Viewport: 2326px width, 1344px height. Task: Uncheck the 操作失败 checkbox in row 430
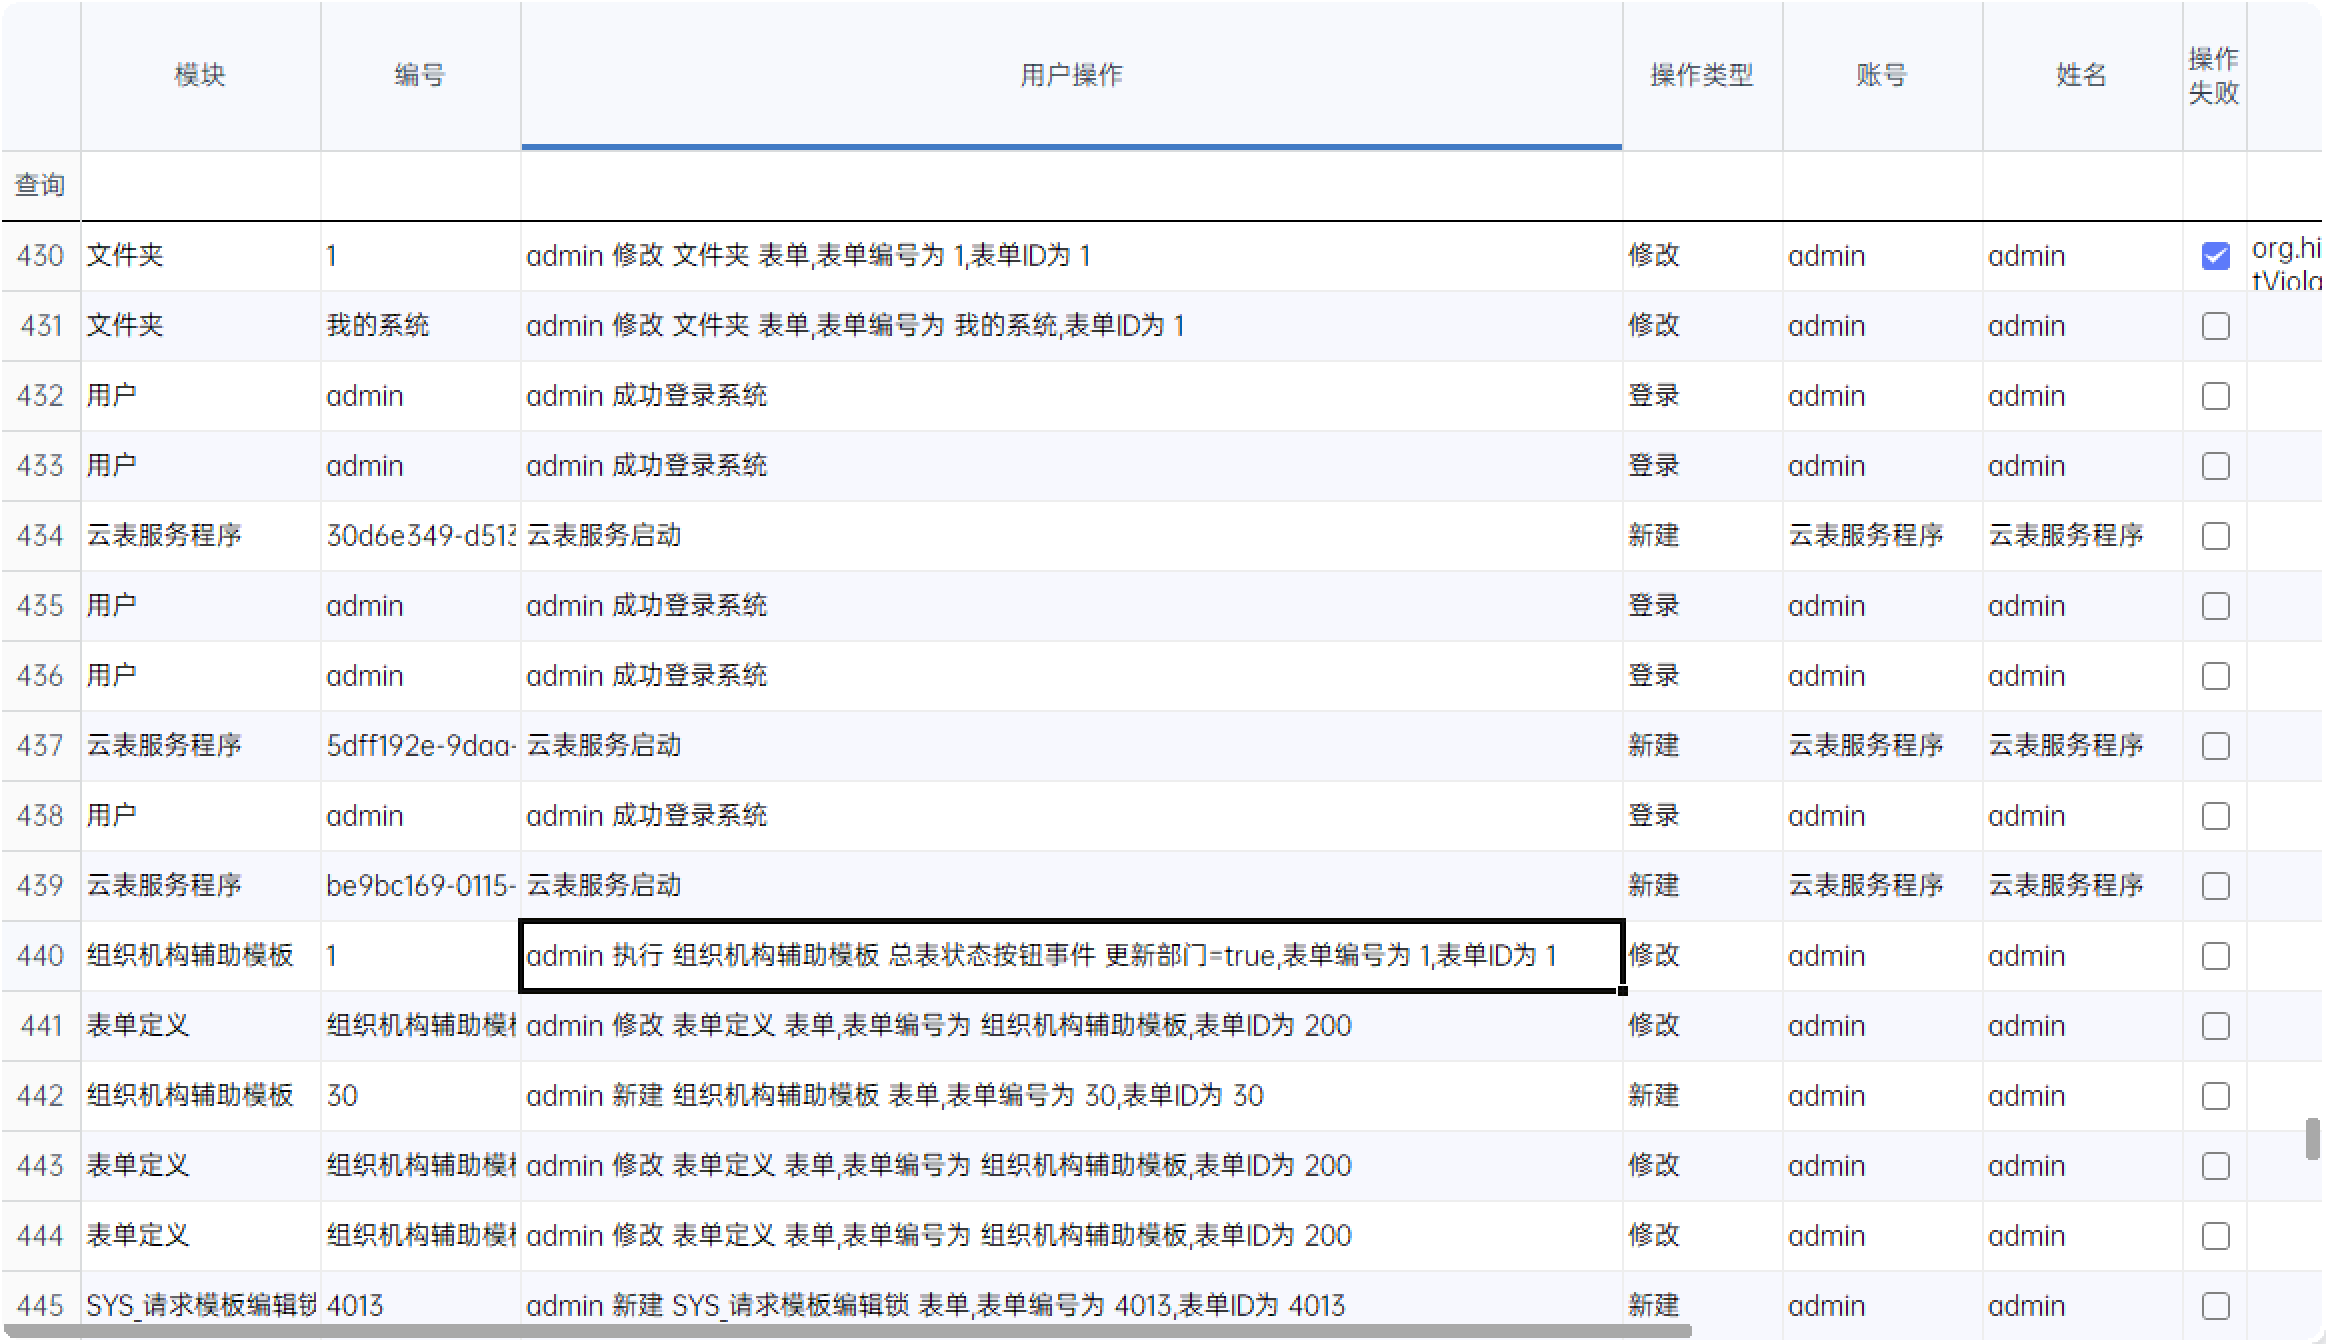coord(2215,256)
